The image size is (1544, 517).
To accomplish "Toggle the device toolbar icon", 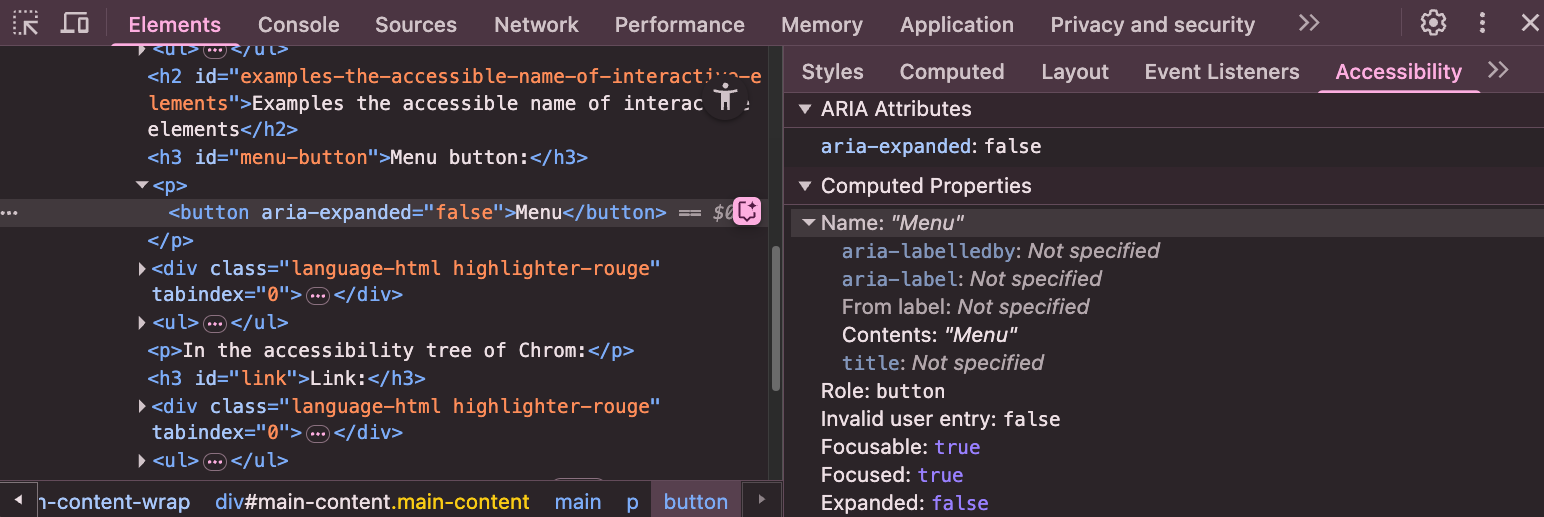I will point(75,23).
